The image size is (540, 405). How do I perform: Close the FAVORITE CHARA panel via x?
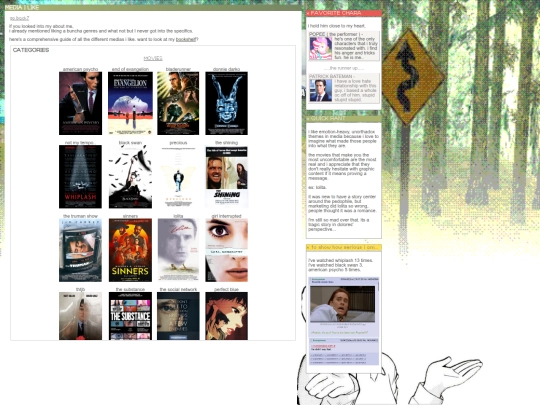[x=308, y=13]
